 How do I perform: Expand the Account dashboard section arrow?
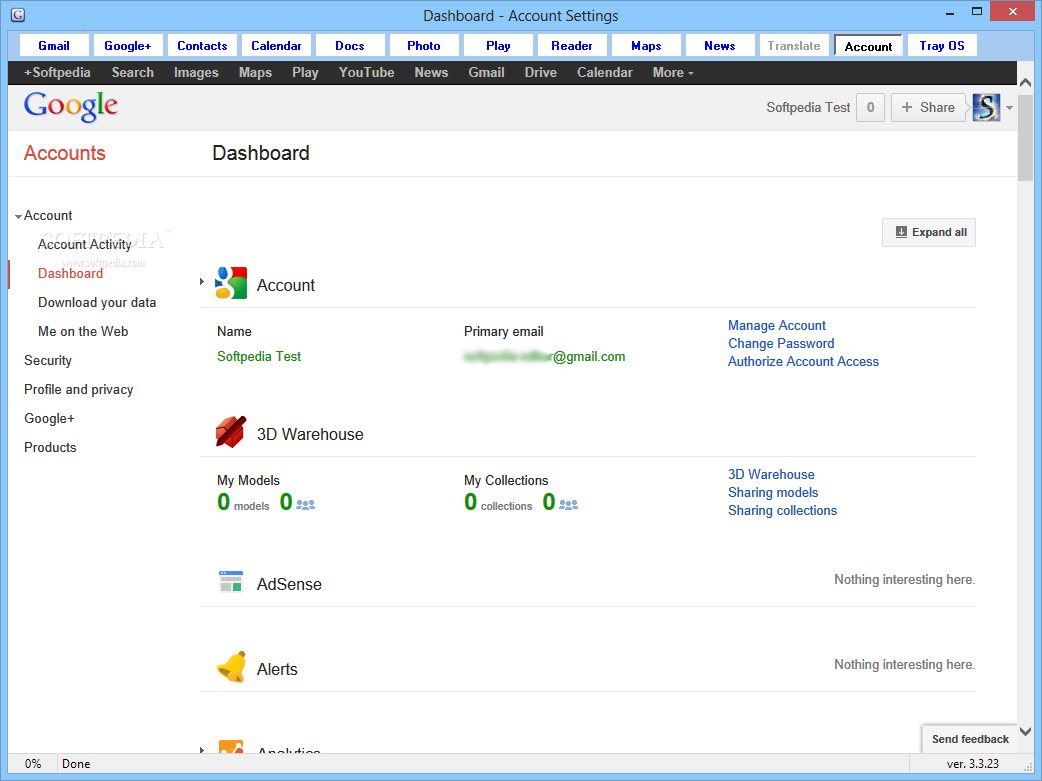click(x=202, y=282)
